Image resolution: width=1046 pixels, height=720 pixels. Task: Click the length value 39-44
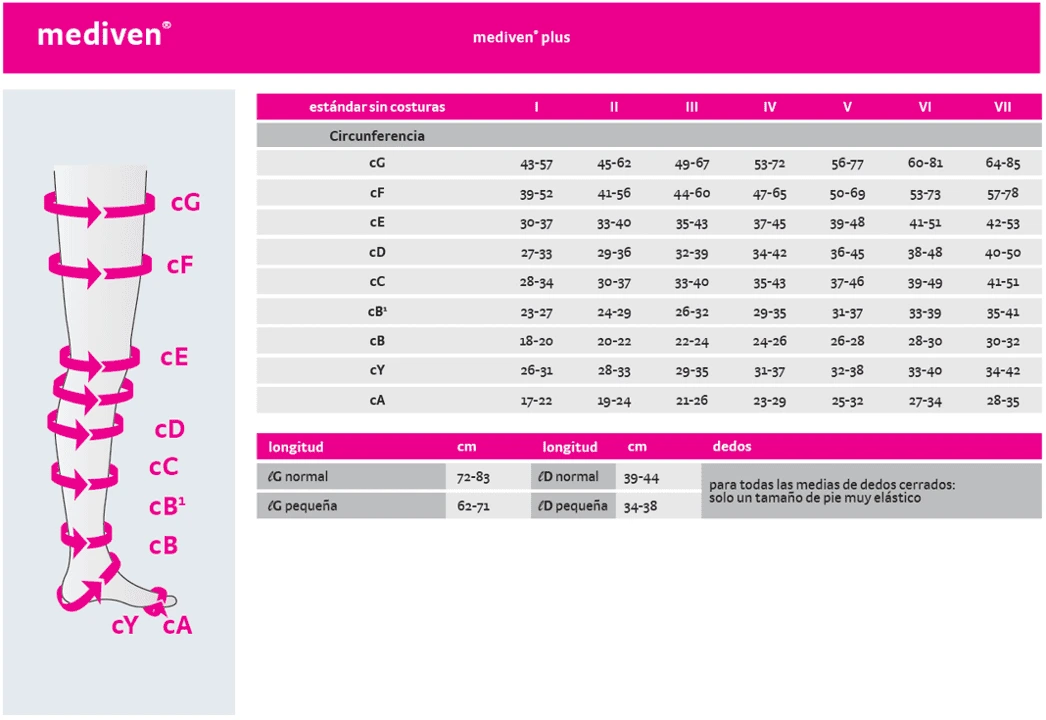click(x=641, y=478)
